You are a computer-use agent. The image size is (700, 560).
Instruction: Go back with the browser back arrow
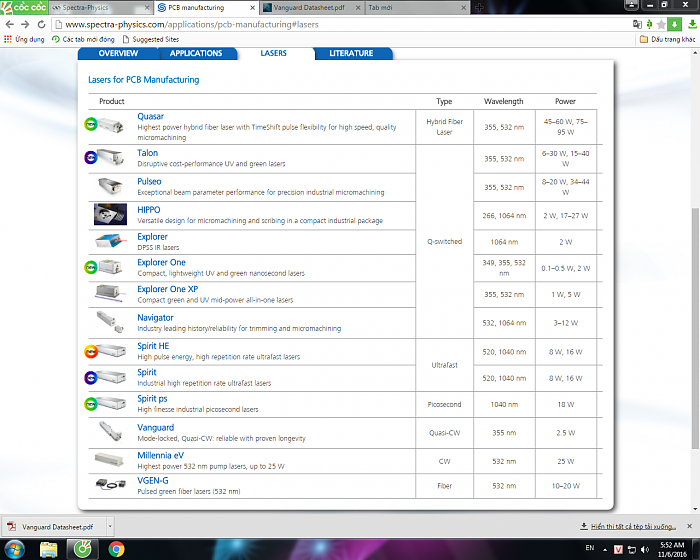click(x=10, y=25)
